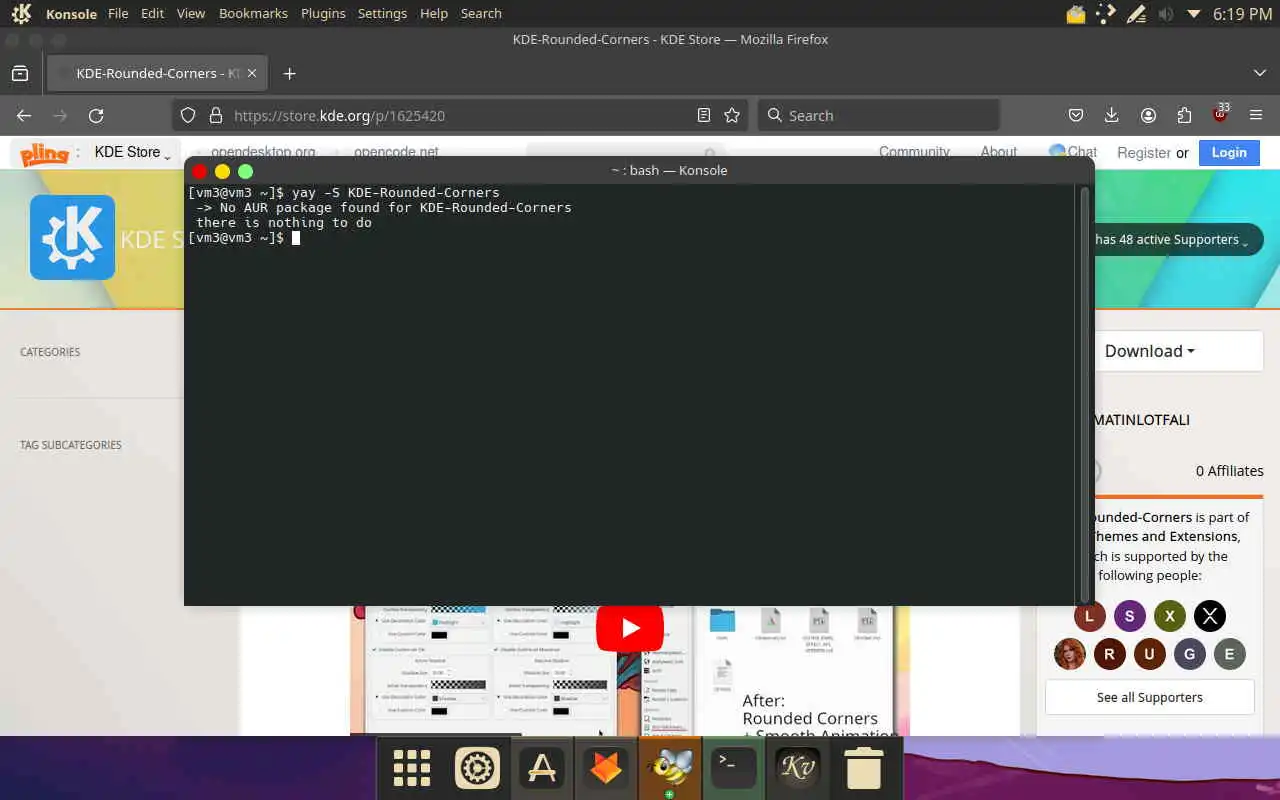Expand the KDE Store dropdown
This screenshot has width=1280, height=800.
[x=133, y=152]
